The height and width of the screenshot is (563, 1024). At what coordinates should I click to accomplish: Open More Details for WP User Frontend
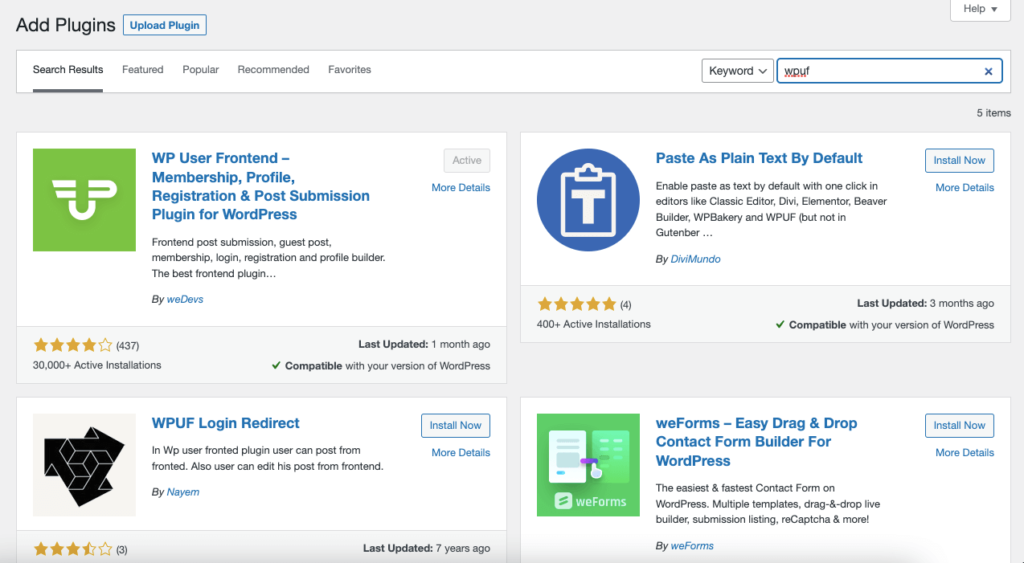[x=460, y=187]
